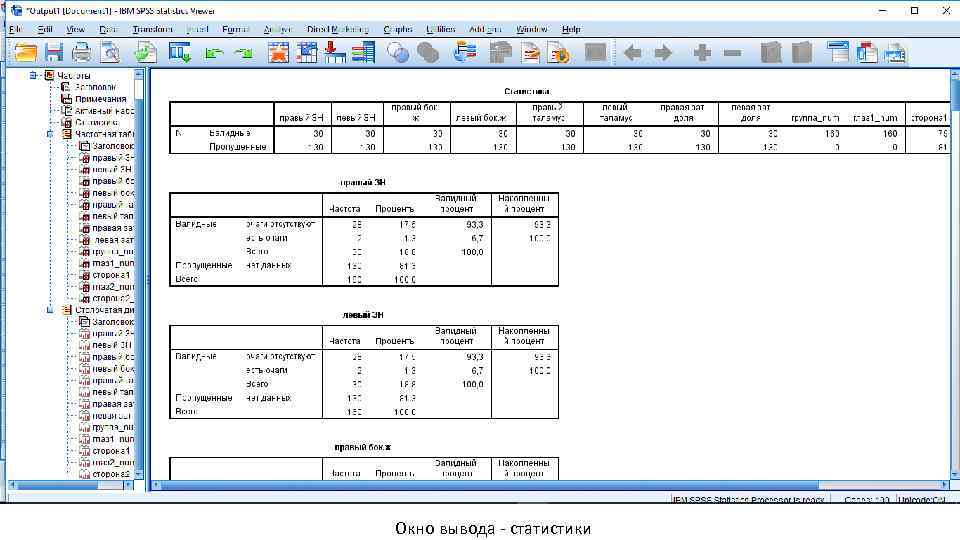Click the Hide book toolbar icon

click(x=801, y=53)
